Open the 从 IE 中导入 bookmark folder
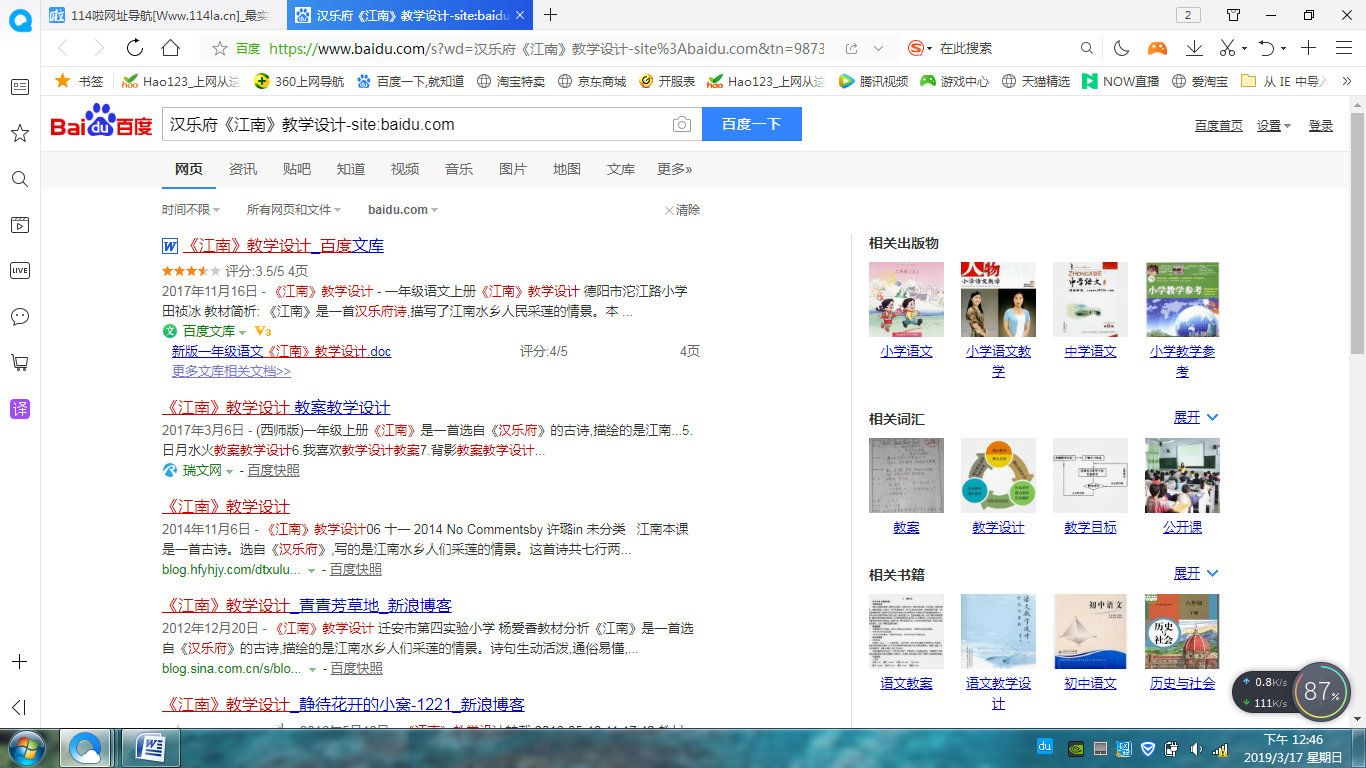The width and height of the screenshot is (1366, 768). [1284, 81]
